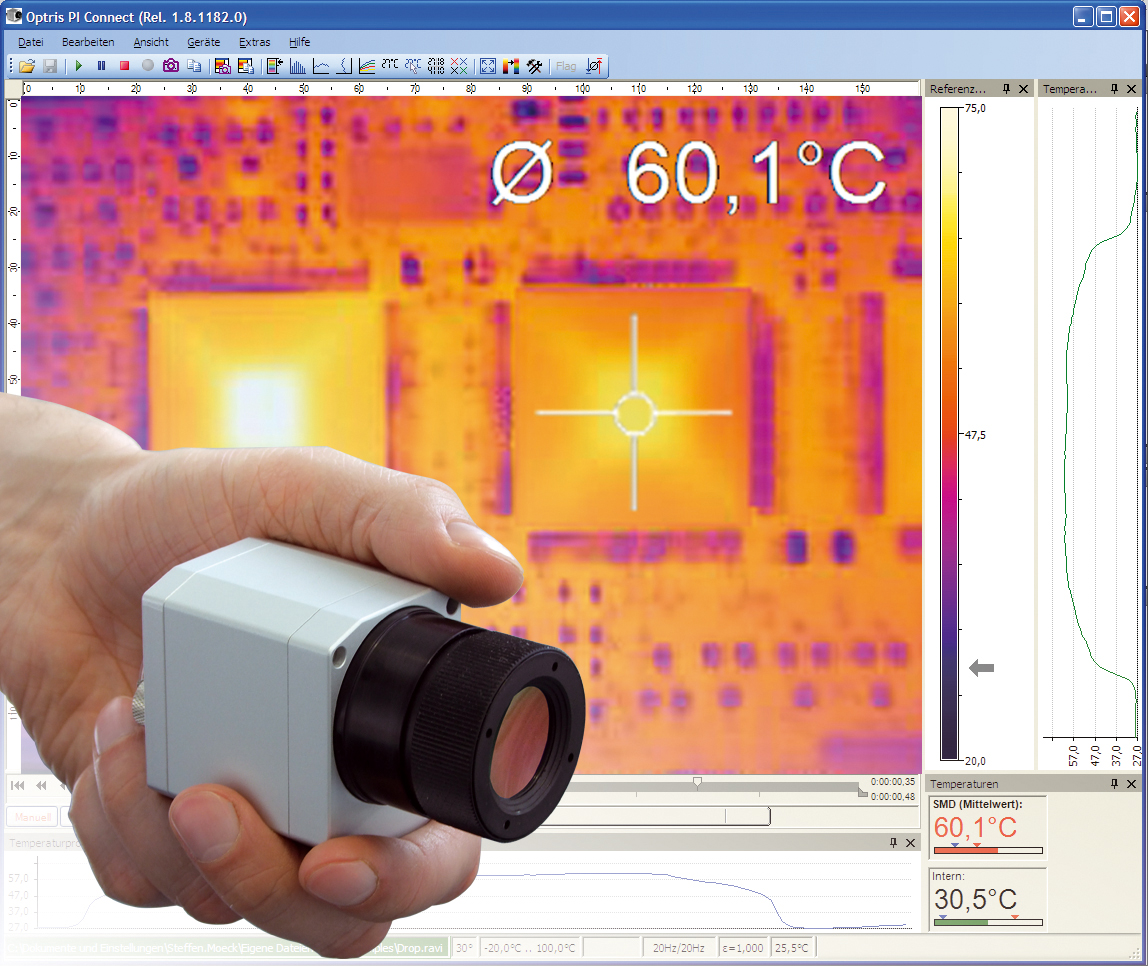Take a snapshot with the camera icon
The image size is (1148, 966).
[x=171, y=66]
